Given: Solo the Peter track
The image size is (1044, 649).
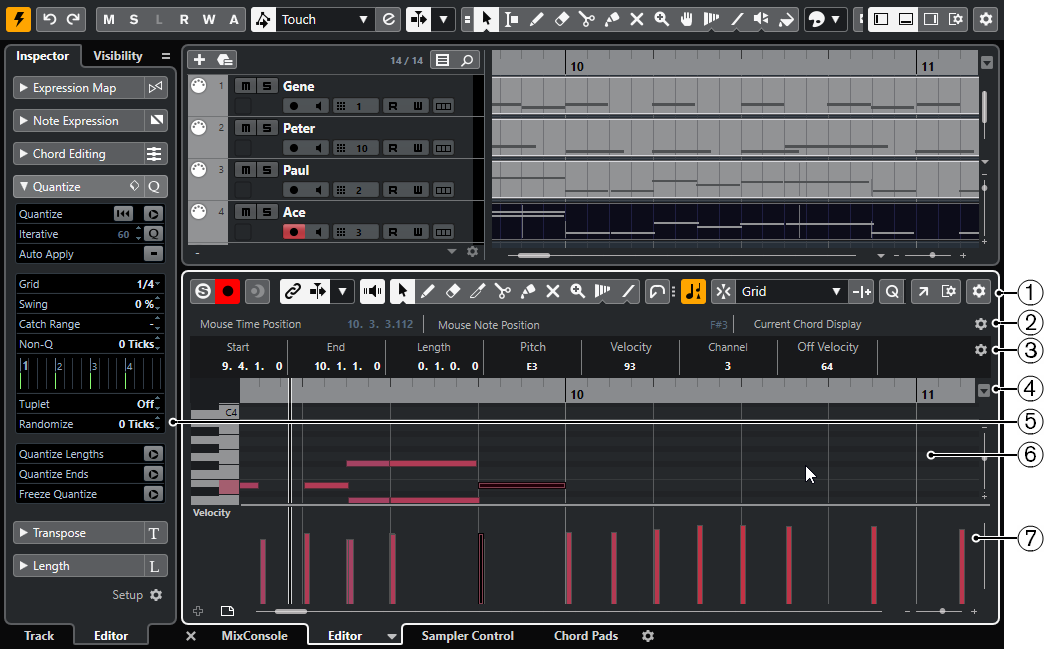Looking at the screenshot, I should click(267, 128).
